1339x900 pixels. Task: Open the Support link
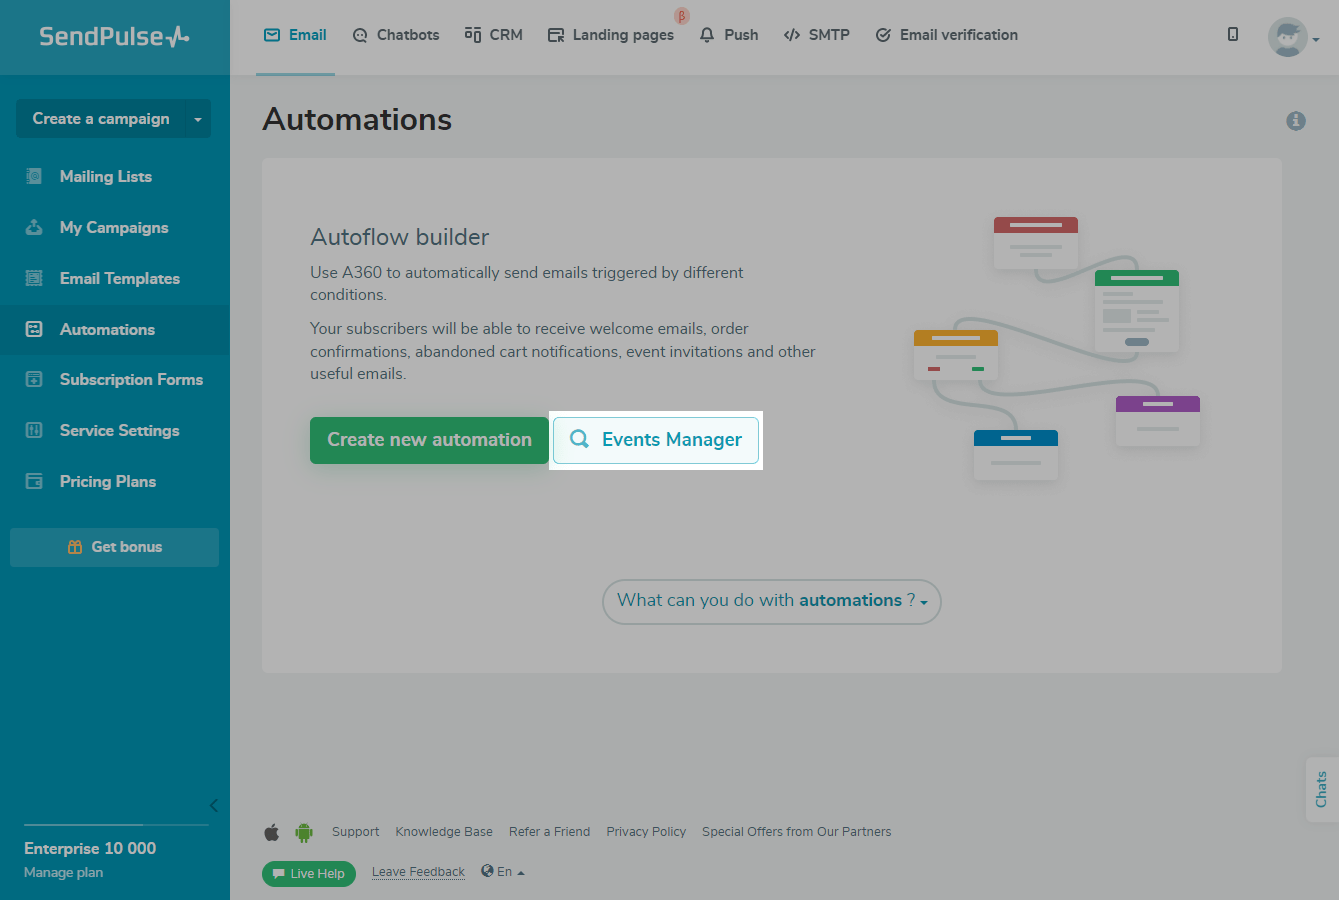356,832
